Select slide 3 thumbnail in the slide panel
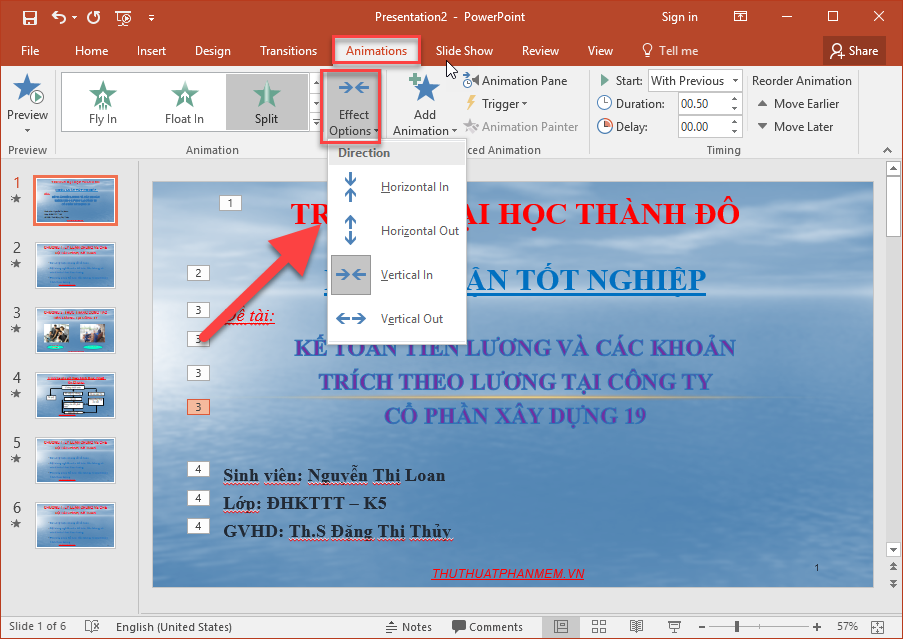 tap(75, 330)
